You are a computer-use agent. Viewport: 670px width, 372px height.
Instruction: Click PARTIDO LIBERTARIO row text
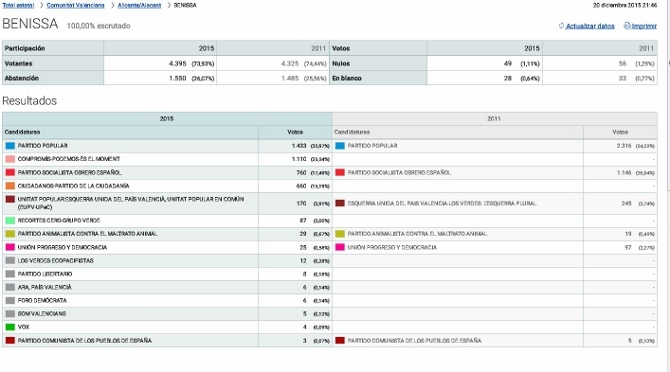coord(45,274)
